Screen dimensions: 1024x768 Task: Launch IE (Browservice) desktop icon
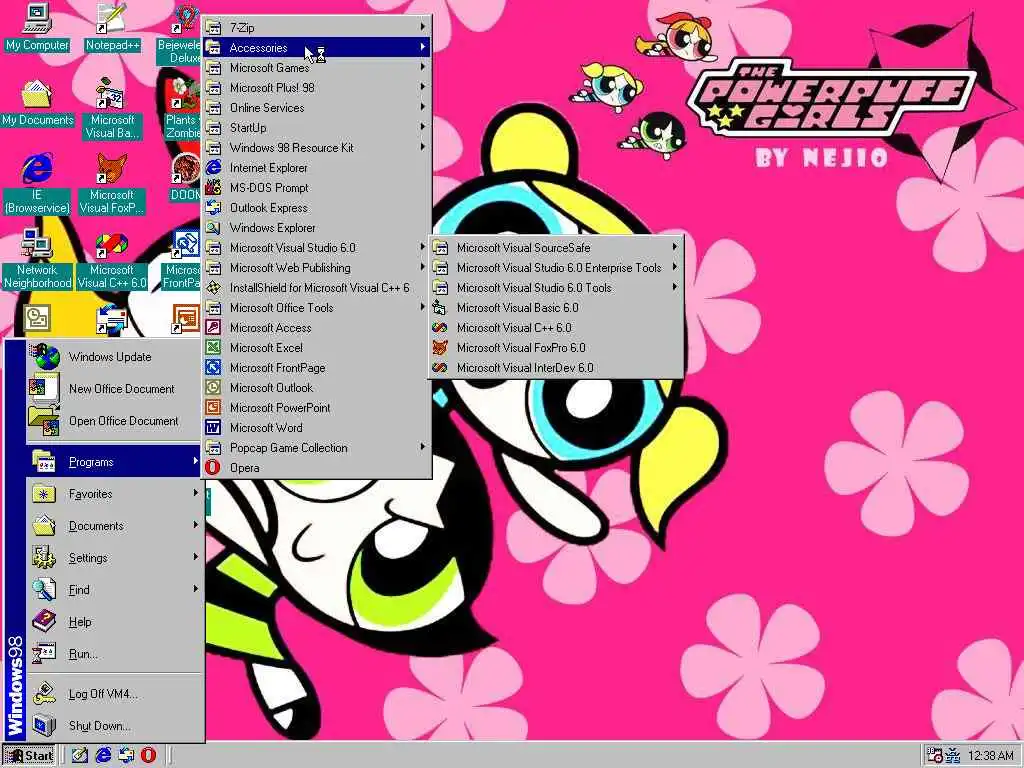[x=37, y=184]
